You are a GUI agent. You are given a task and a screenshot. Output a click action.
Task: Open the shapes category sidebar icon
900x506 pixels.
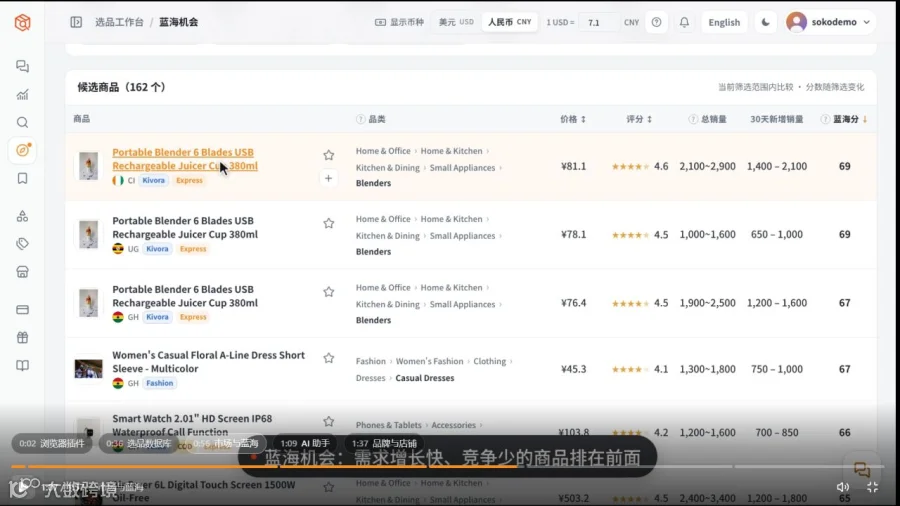(x=22, y=216)
